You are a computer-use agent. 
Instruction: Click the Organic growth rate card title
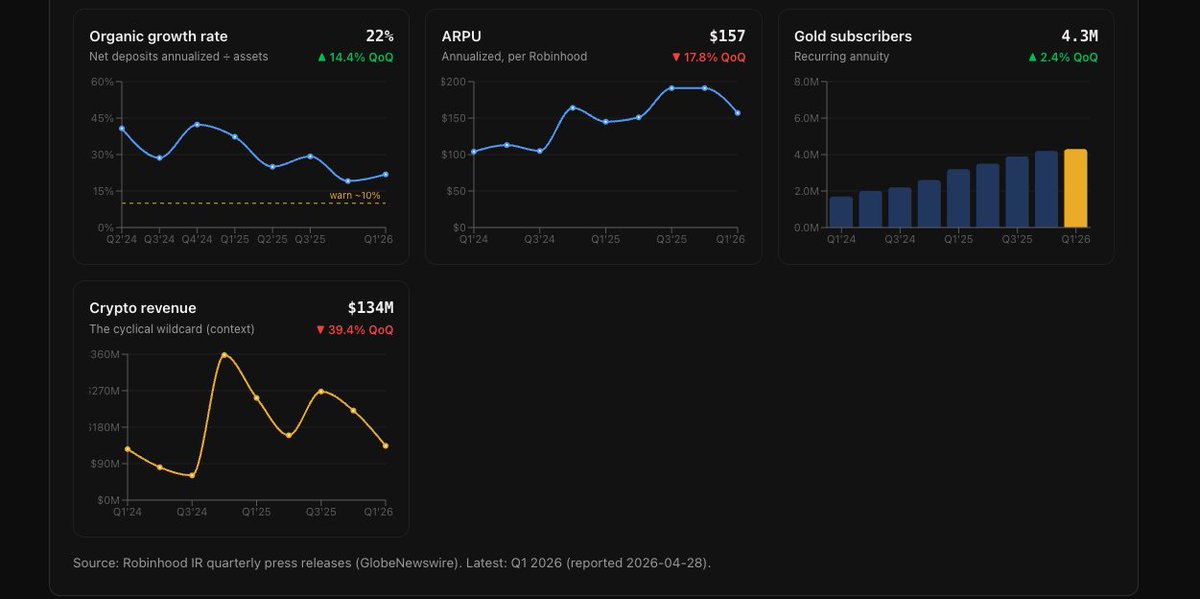point(158,36)
